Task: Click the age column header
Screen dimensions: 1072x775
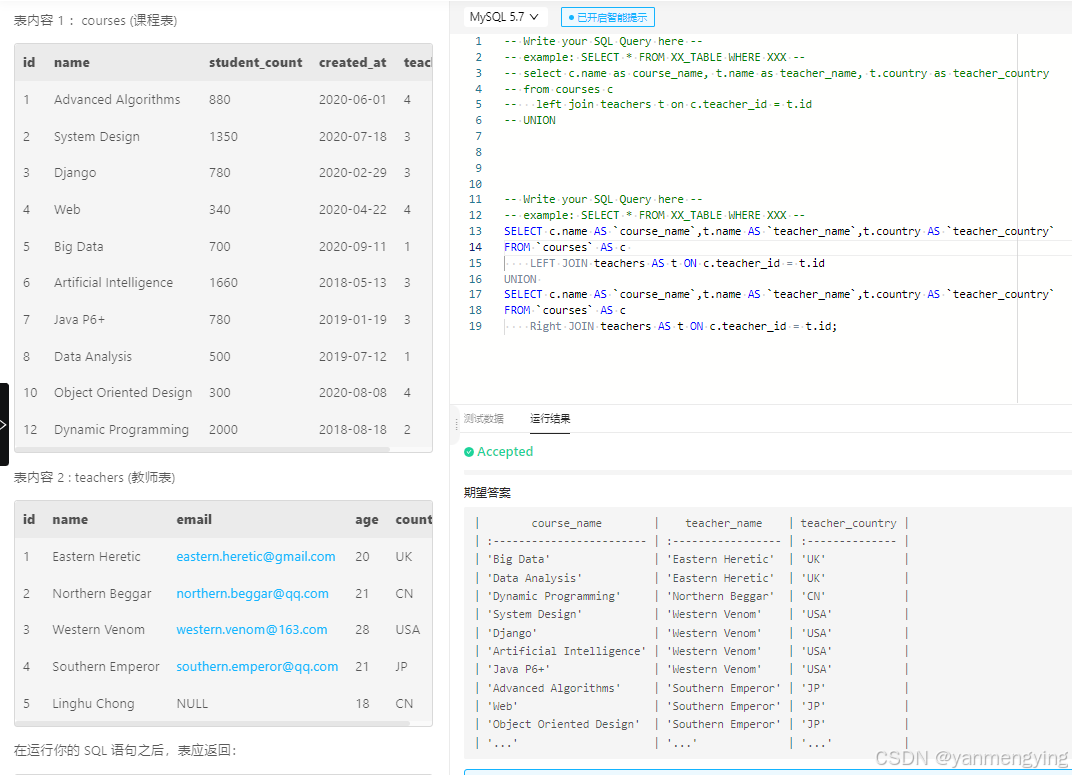Action: click(x=366, y=519)
